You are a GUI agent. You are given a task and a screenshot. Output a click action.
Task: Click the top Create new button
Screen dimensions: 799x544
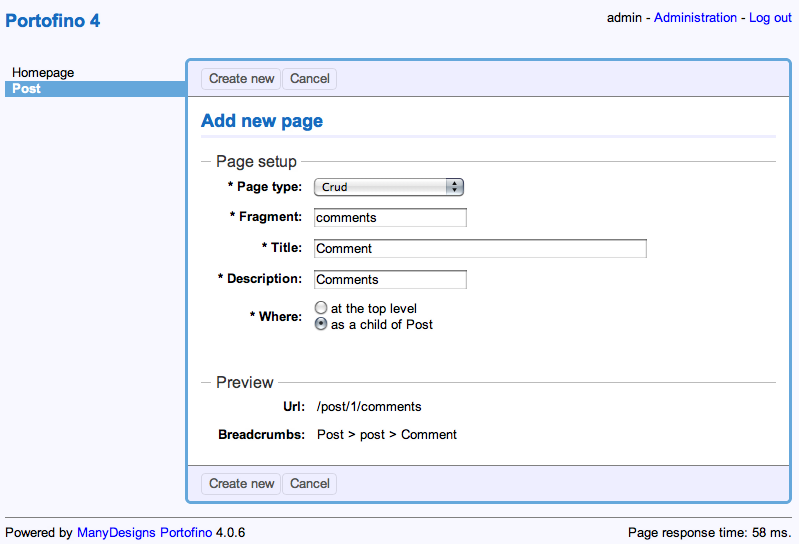pyautogui.click(x=241, y=79)
